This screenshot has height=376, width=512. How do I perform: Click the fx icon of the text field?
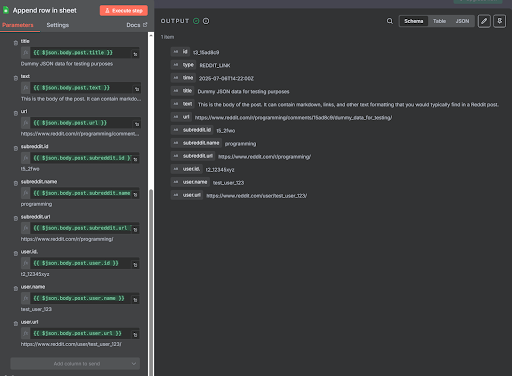pos(26,88)
